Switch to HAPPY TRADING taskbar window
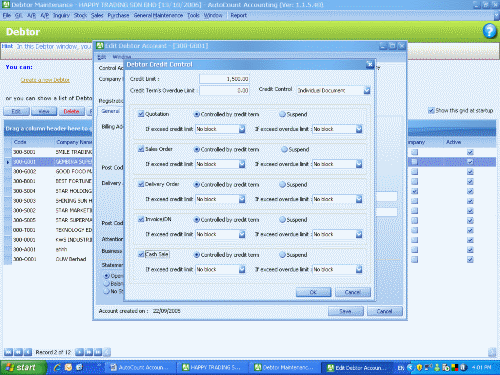 (x=212, y=368)
